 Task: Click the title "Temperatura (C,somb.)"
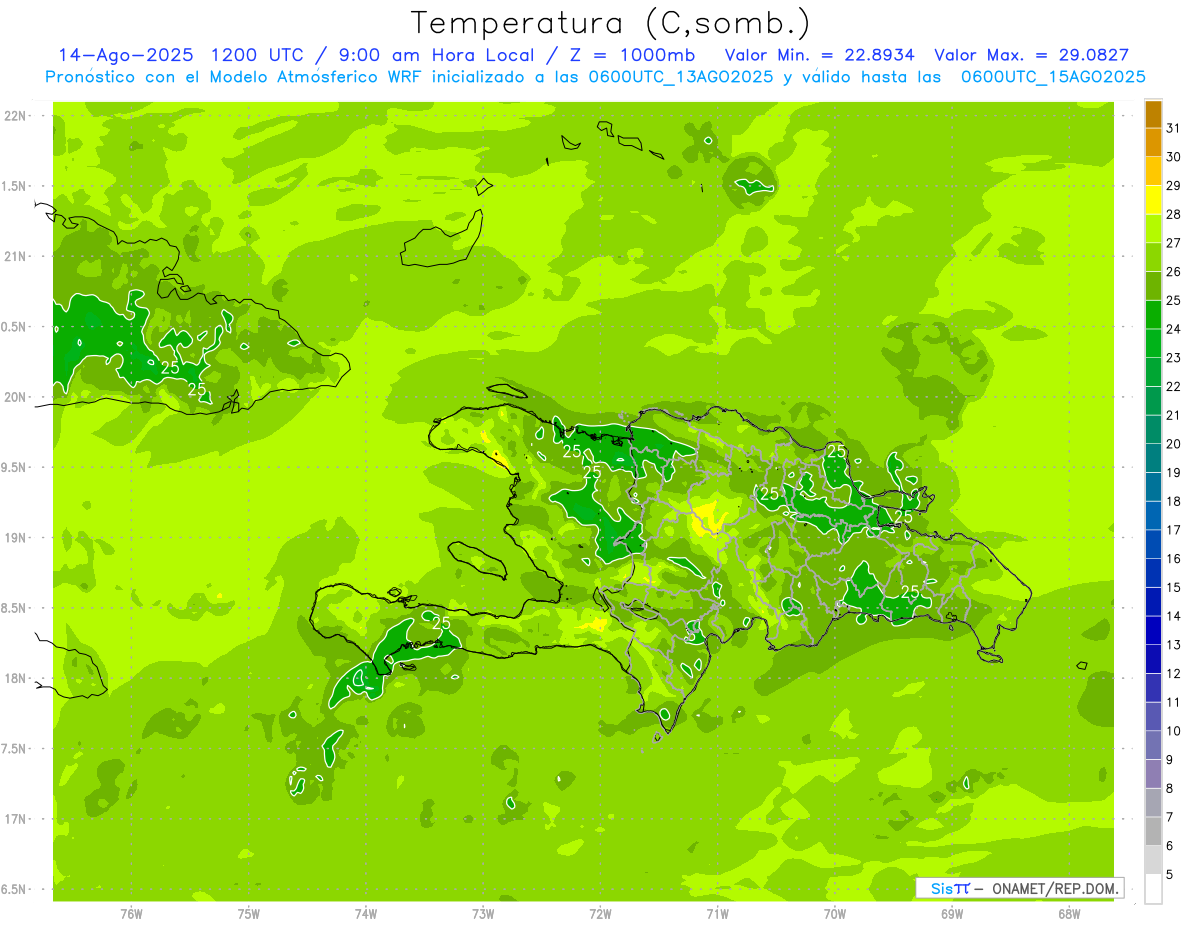610,23
